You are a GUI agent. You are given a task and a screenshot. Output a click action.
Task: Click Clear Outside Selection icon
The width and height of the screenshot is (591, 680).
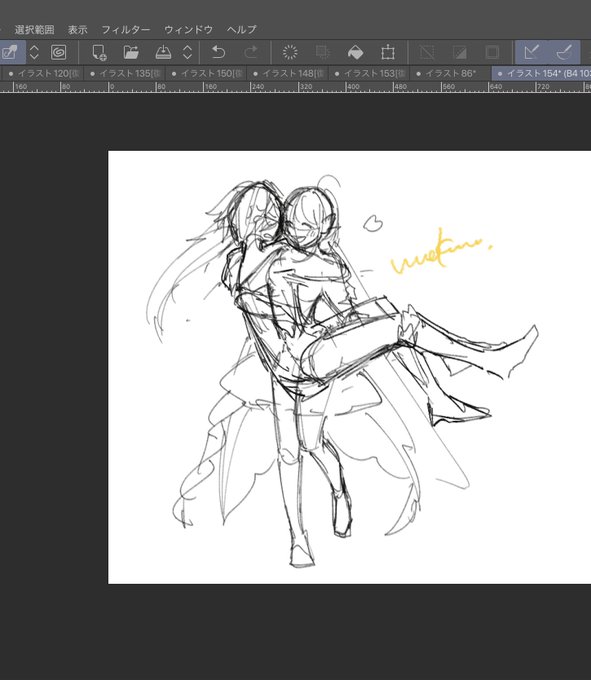coord(323,52)
